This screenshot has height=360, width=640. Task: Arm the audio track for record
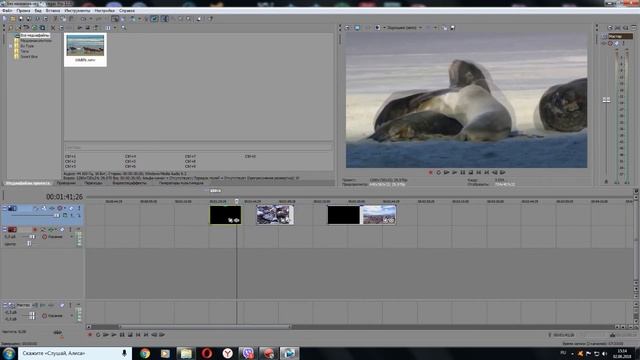coord(35,230)
